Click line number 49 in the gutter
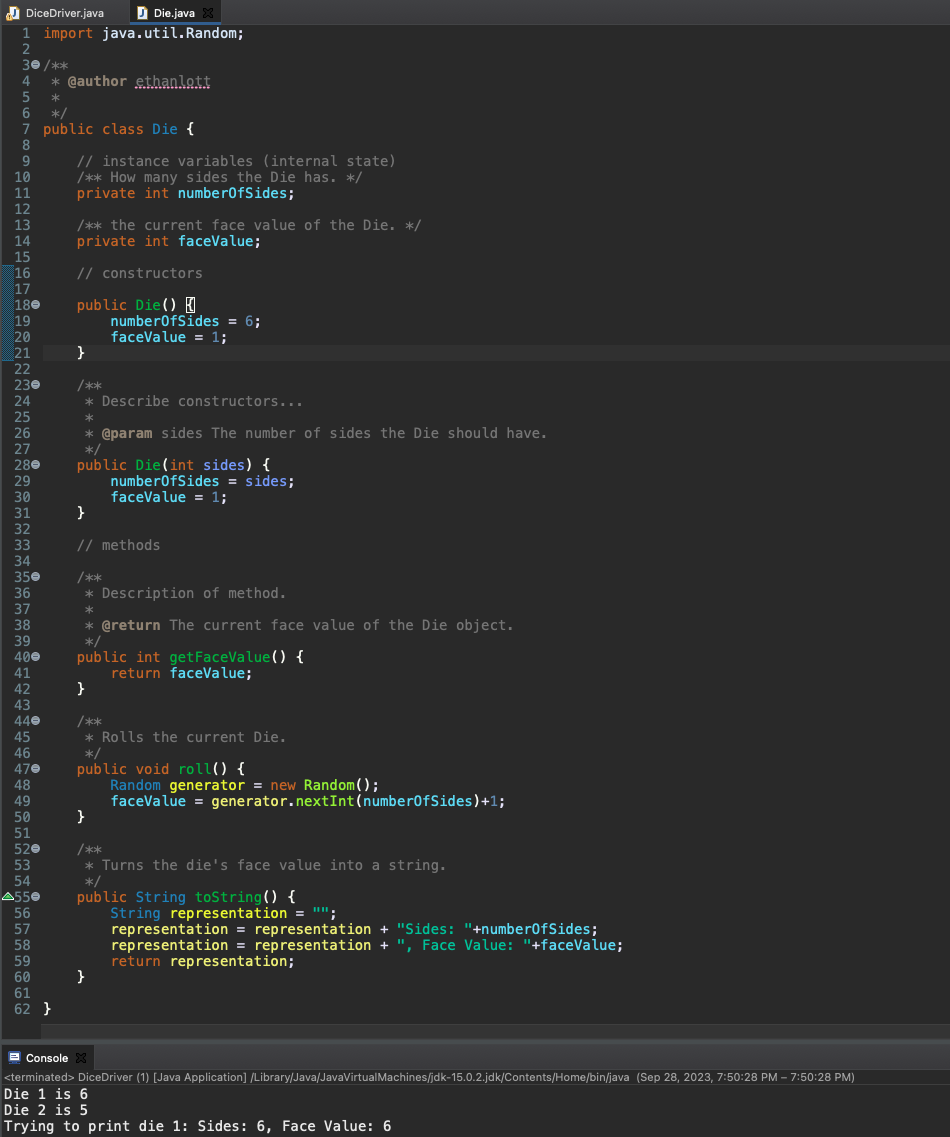 [x=22, y=800]
